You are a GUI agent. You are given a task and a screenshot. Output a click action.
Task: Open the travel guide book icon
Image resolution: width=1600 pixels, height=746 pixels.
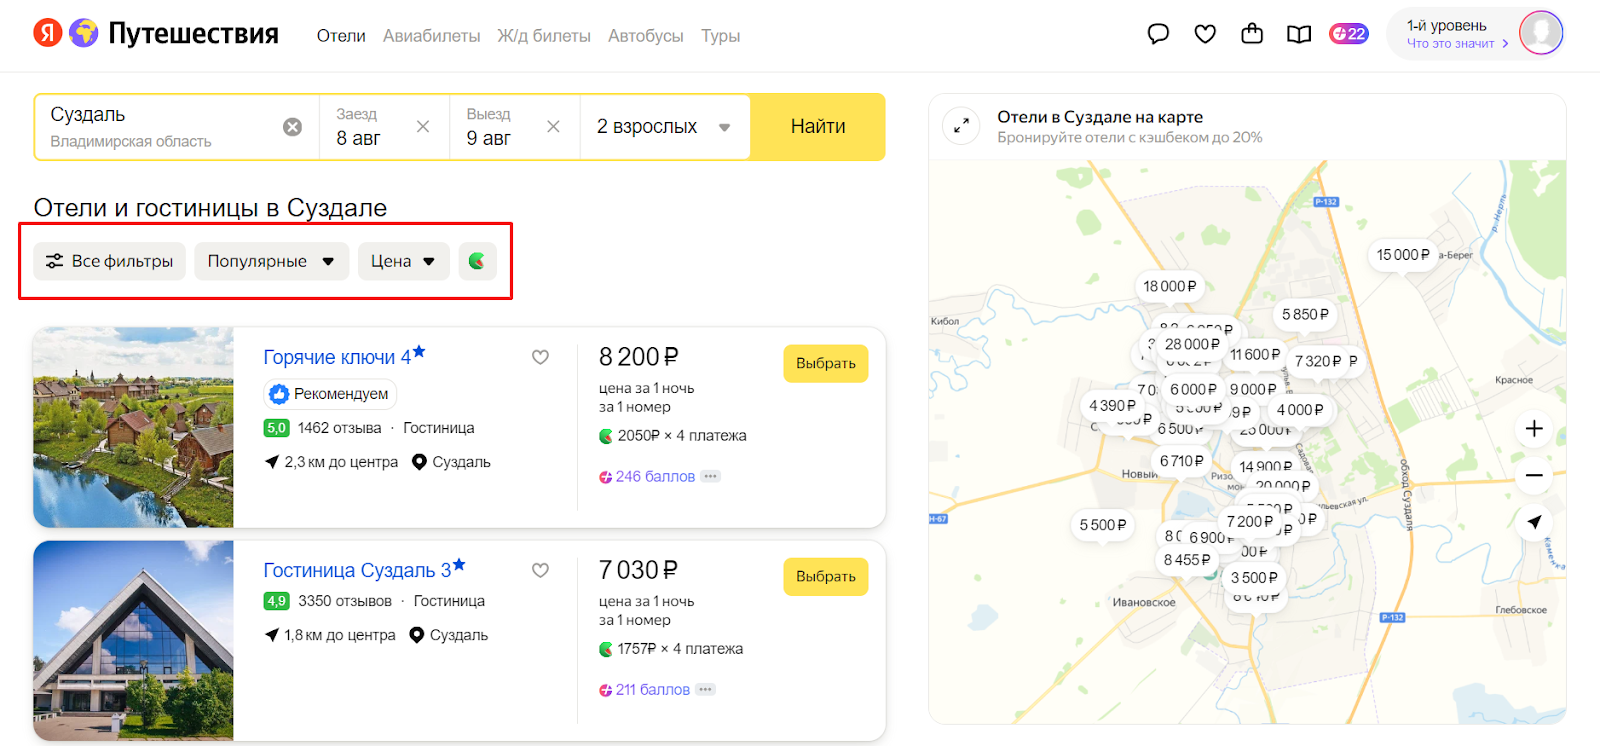(1299, 34)
